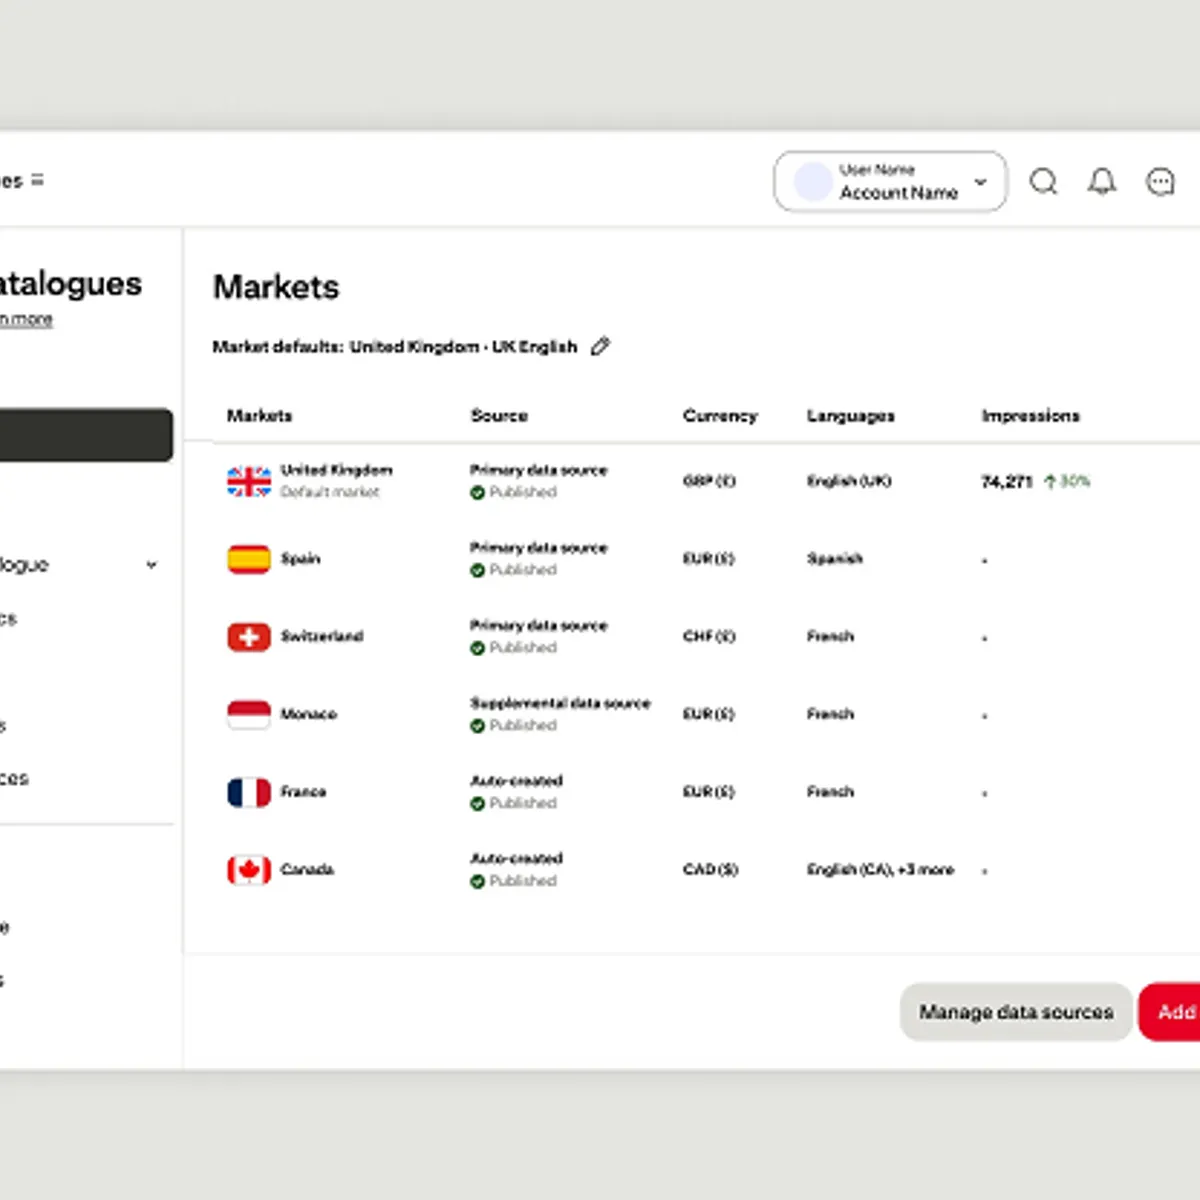
Task: Open the Account Name dropdown
Action: [x=890, y=182]
